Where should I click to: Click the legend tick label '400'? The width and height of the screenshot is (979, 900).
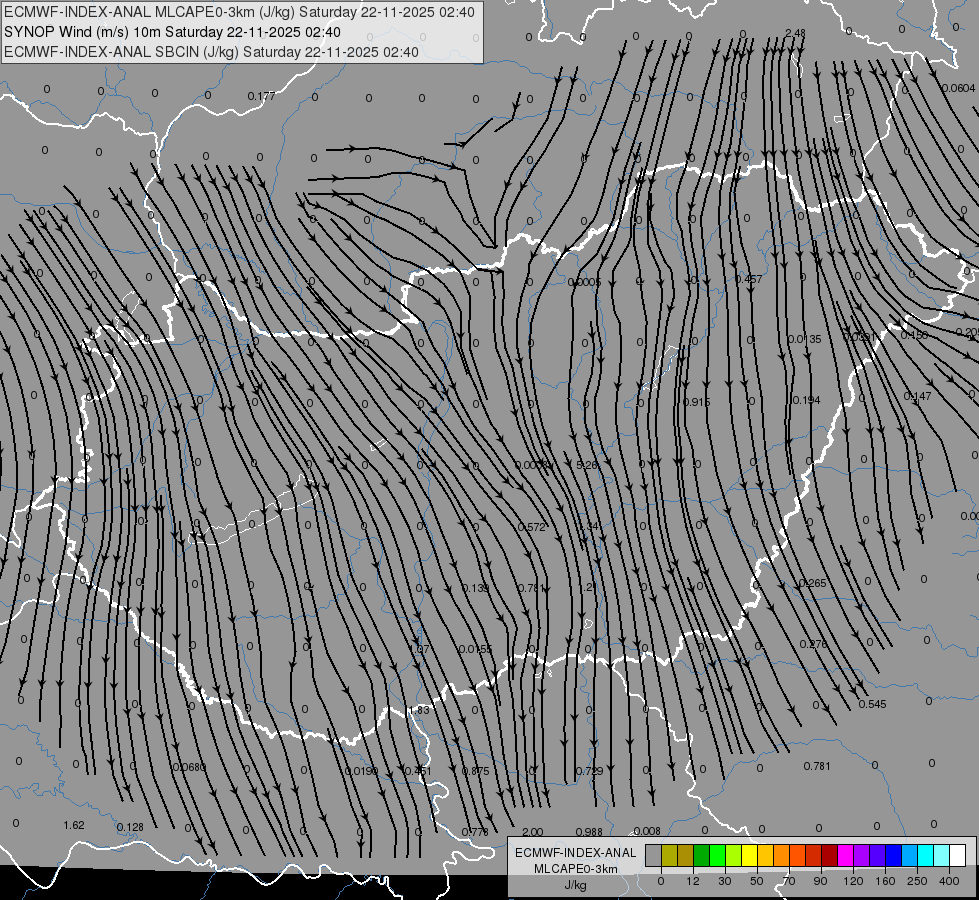(x=949, y=881)
